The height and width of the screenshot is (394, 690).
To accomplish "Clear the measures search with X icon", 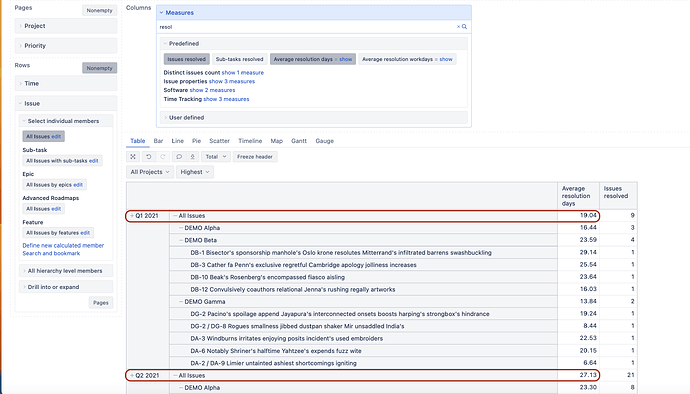I will coord(458,27).
